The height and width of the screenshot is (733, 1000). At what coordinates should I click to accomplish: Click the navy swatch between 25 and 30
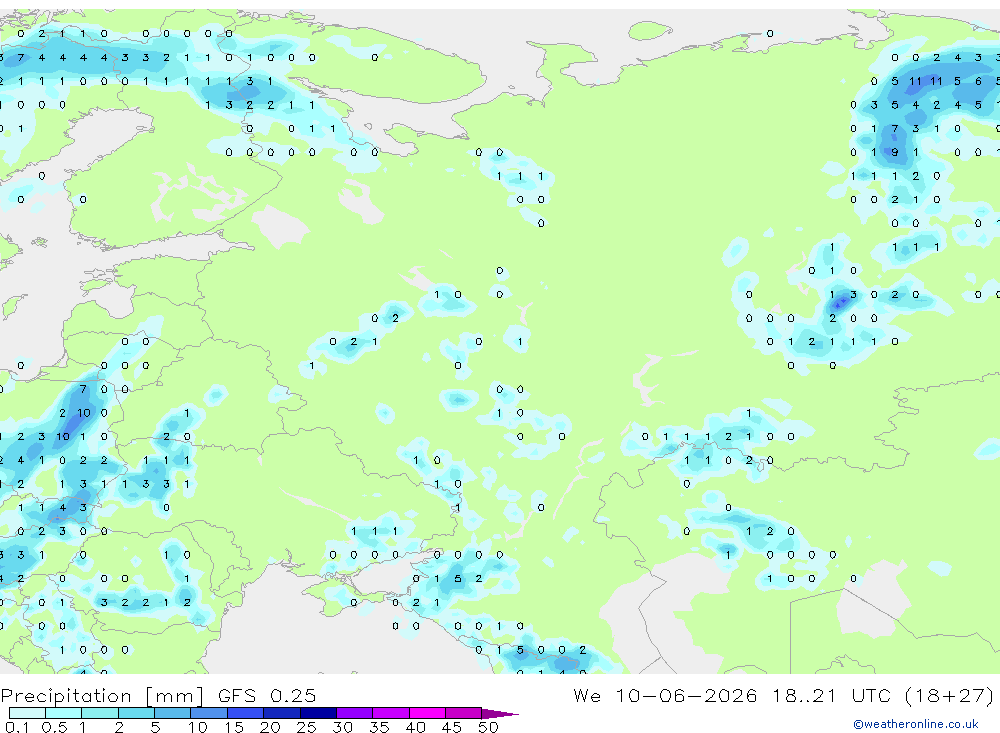tap(318, 713)
